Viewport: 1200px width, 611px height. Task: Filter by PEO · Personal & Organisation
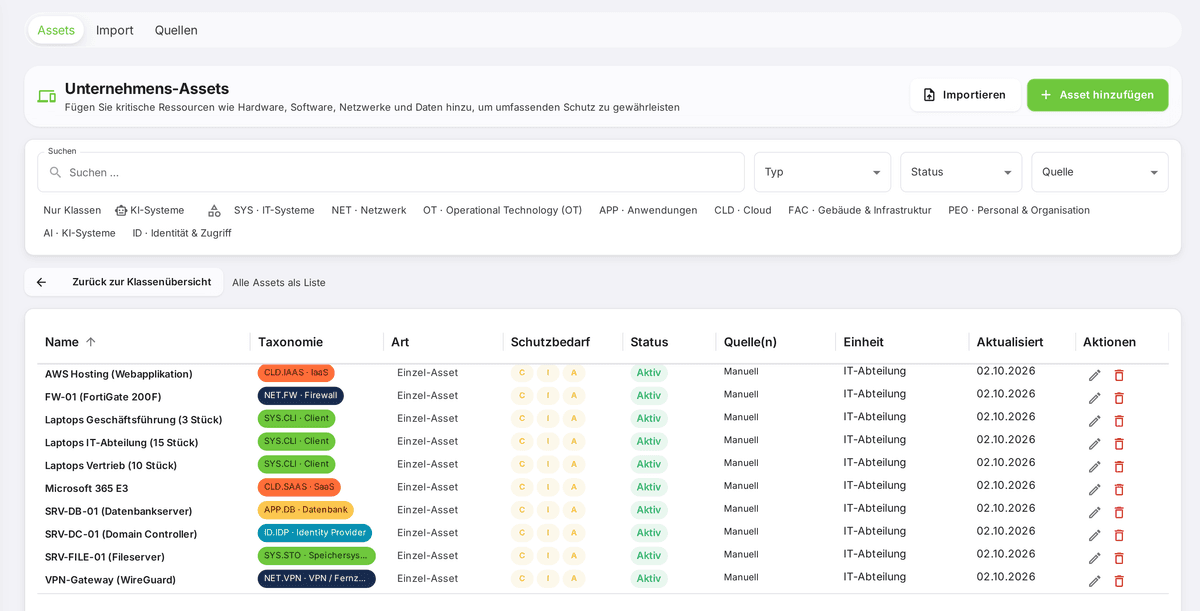point(1019,210)
